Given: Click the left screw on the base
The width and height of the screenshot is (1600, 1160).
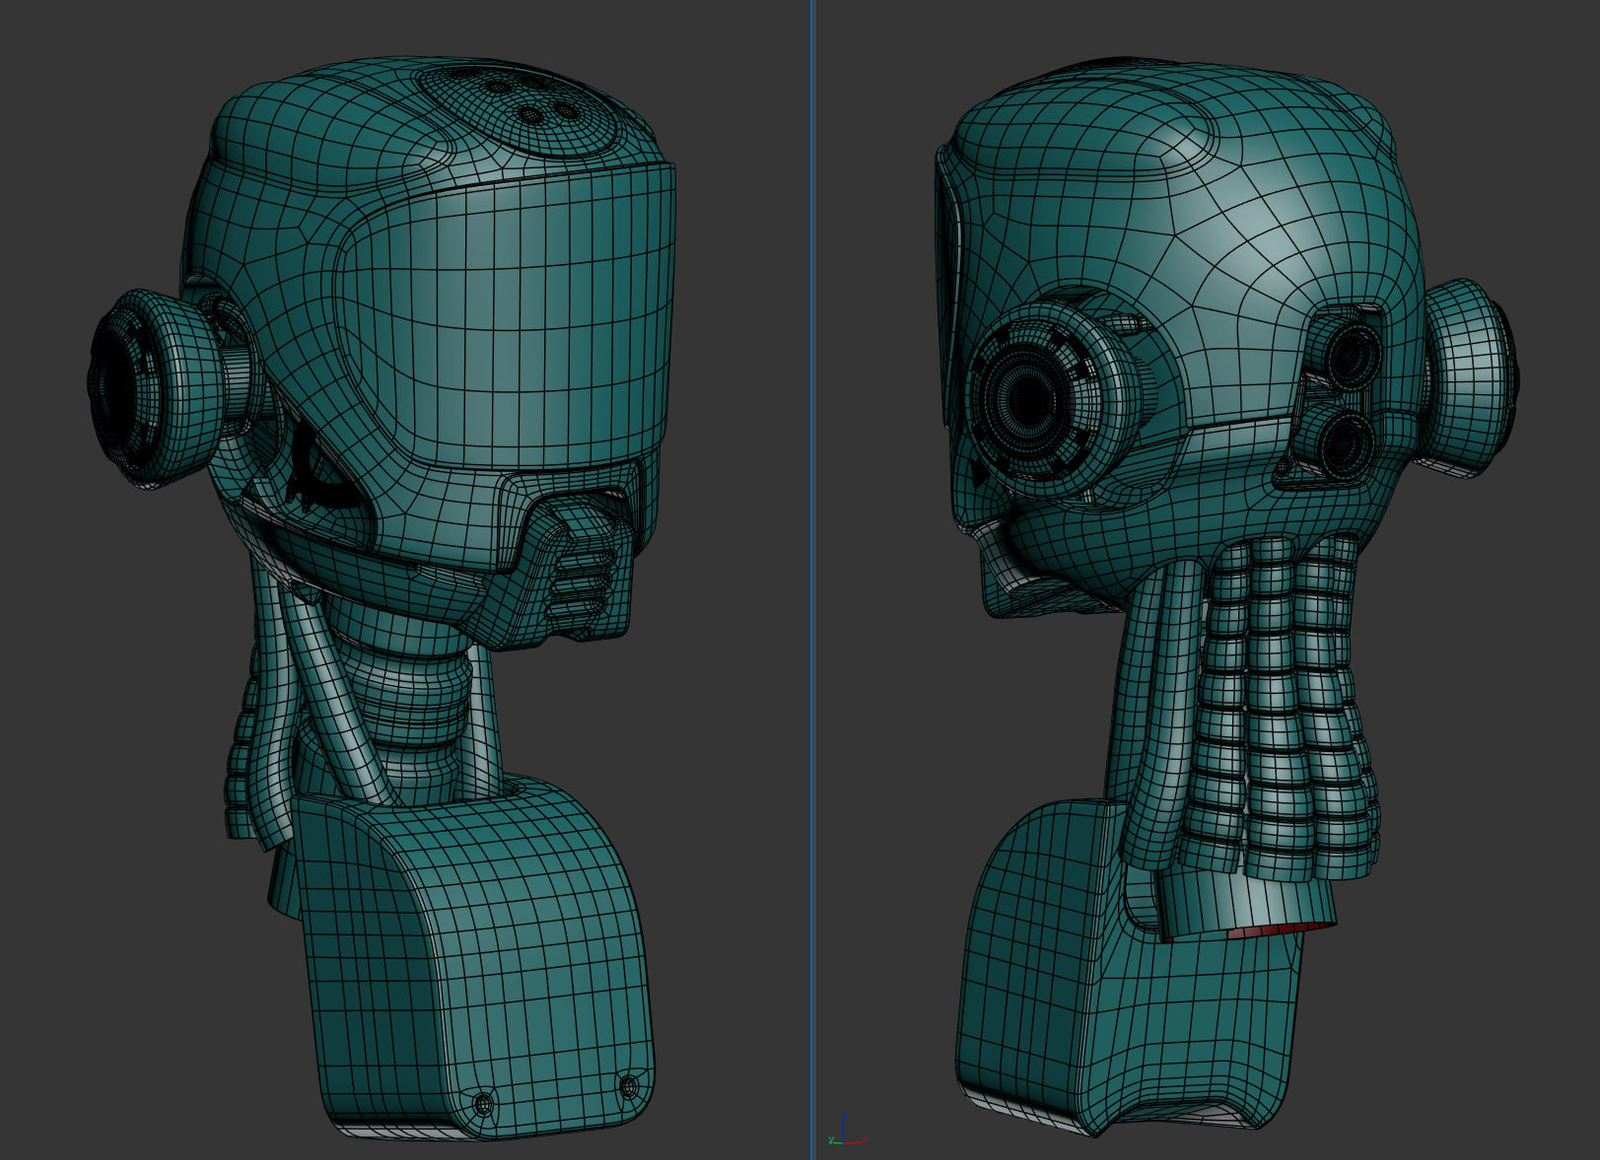Looking at the screenshot, I should click(x=483, y=1104).
